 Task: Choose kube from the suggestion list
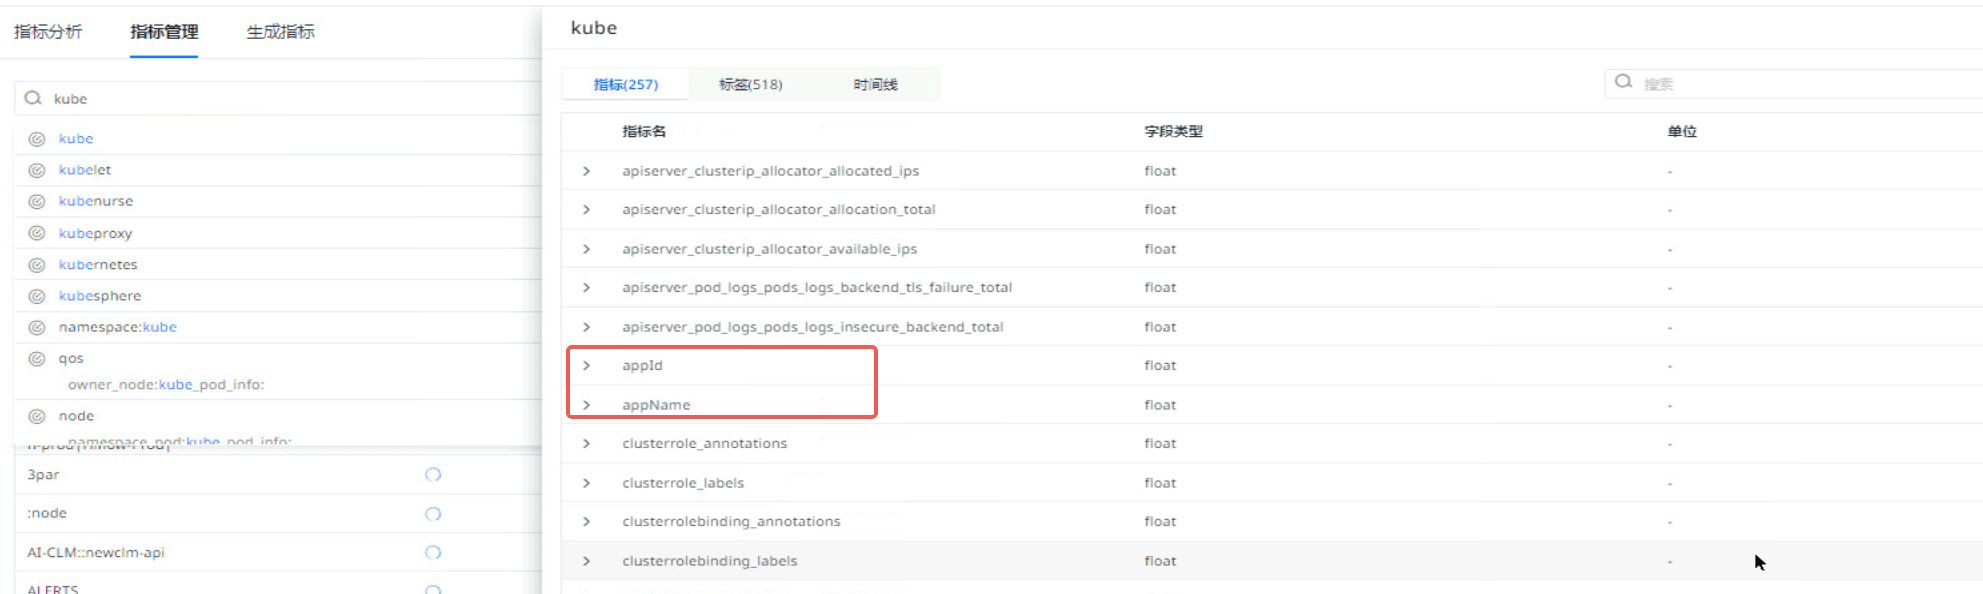pos(76,139)
